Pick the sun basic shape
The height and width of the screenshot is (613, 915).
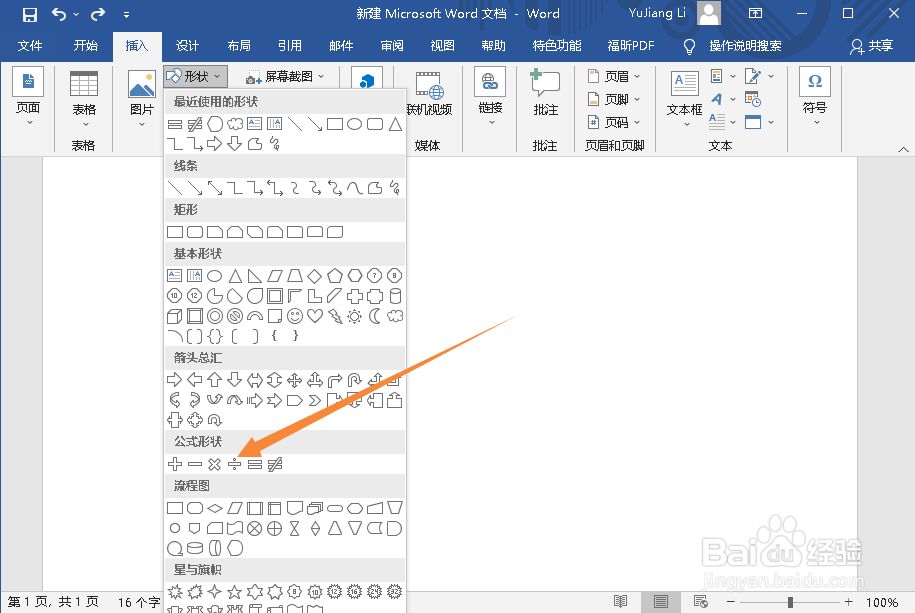355,316
